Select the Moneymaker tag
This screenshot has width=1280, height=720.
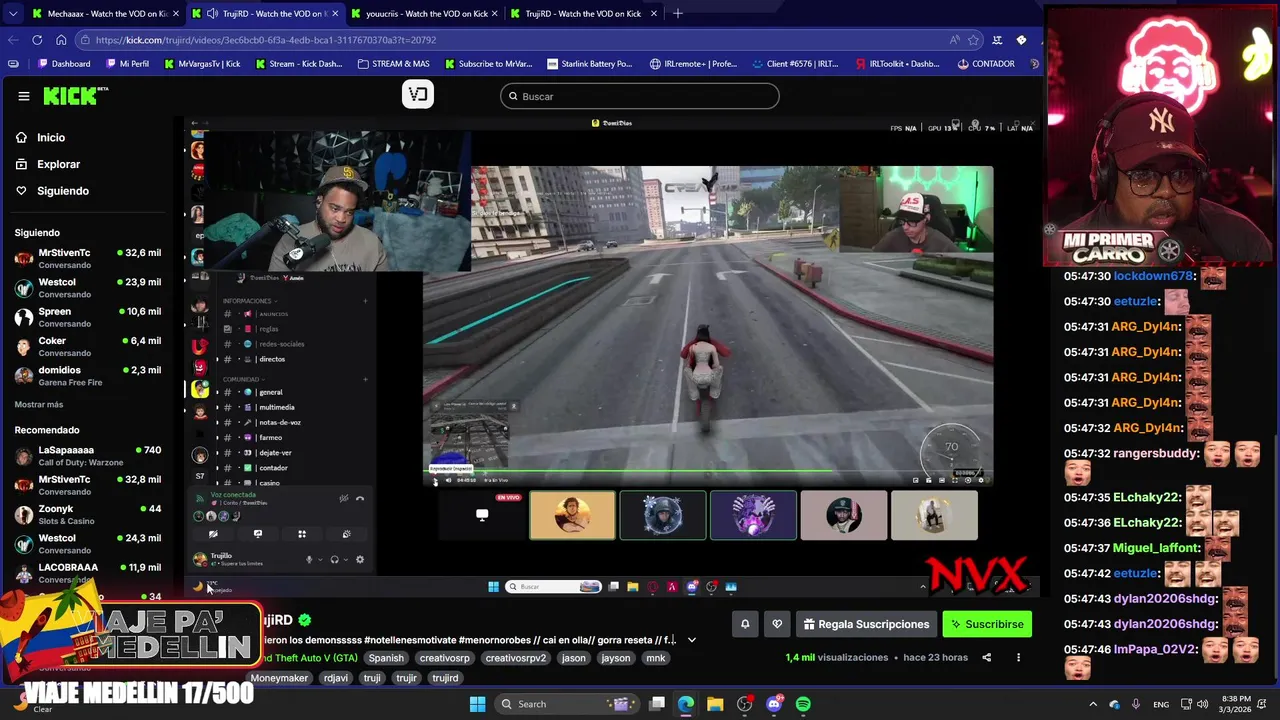279,678
